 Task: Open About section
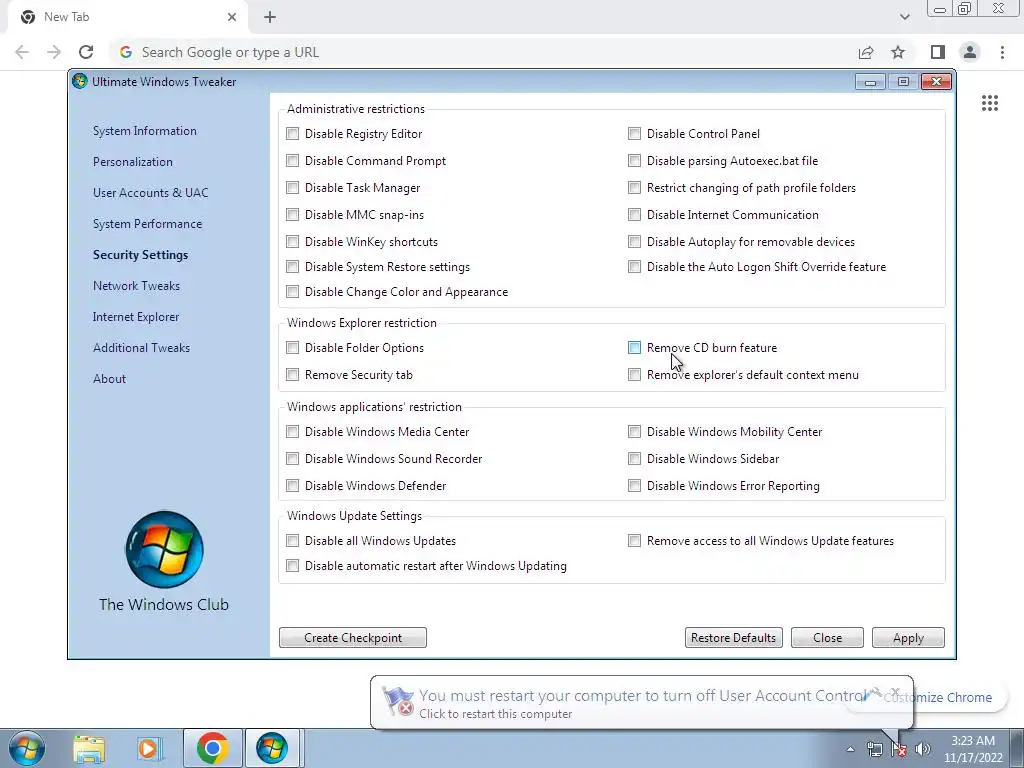pos(109,379)
